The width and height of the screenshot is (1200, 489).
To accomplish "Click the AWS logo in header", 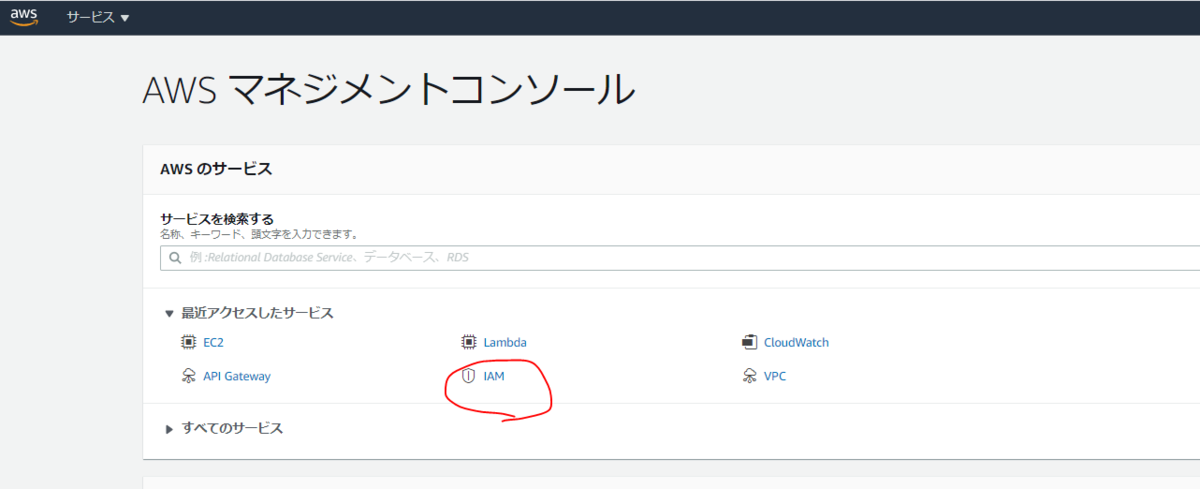I will pyautogui.click(x=24, y=18).
